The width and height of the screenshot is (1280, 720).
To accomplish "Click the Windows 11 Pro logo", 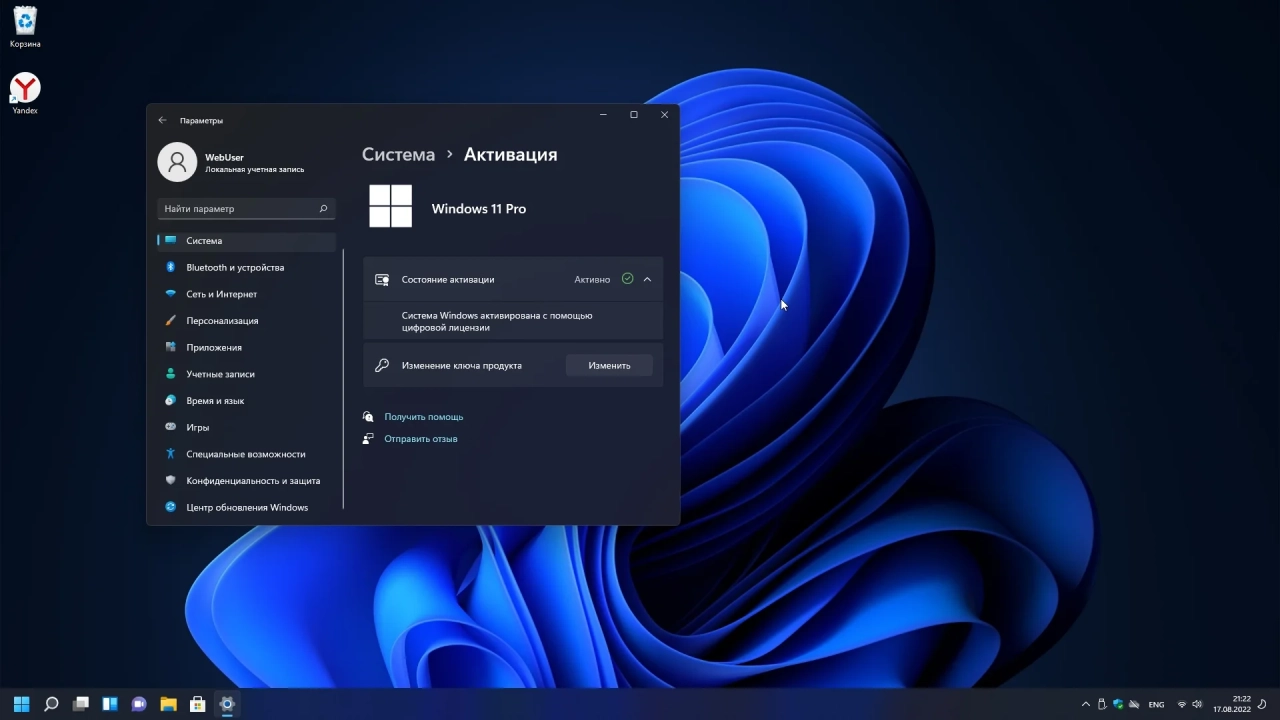I will (390, 206).
